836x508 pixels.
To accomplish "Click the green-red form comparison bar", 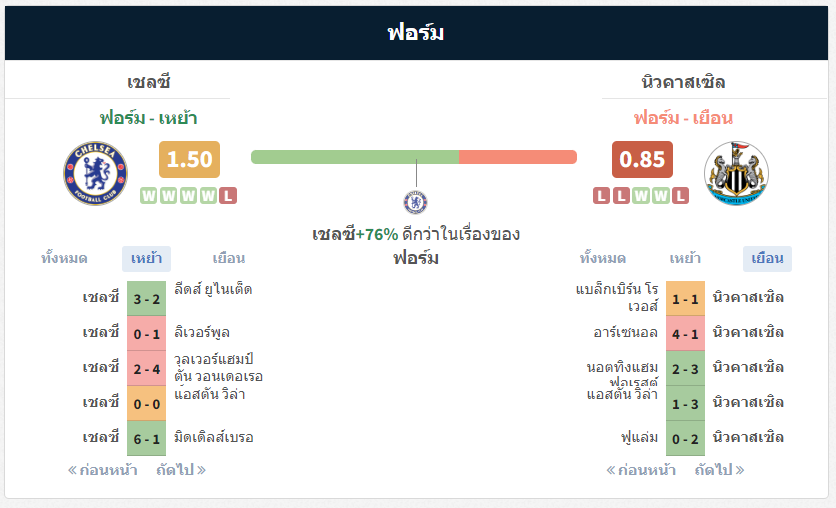I will [x=414, y=157].
